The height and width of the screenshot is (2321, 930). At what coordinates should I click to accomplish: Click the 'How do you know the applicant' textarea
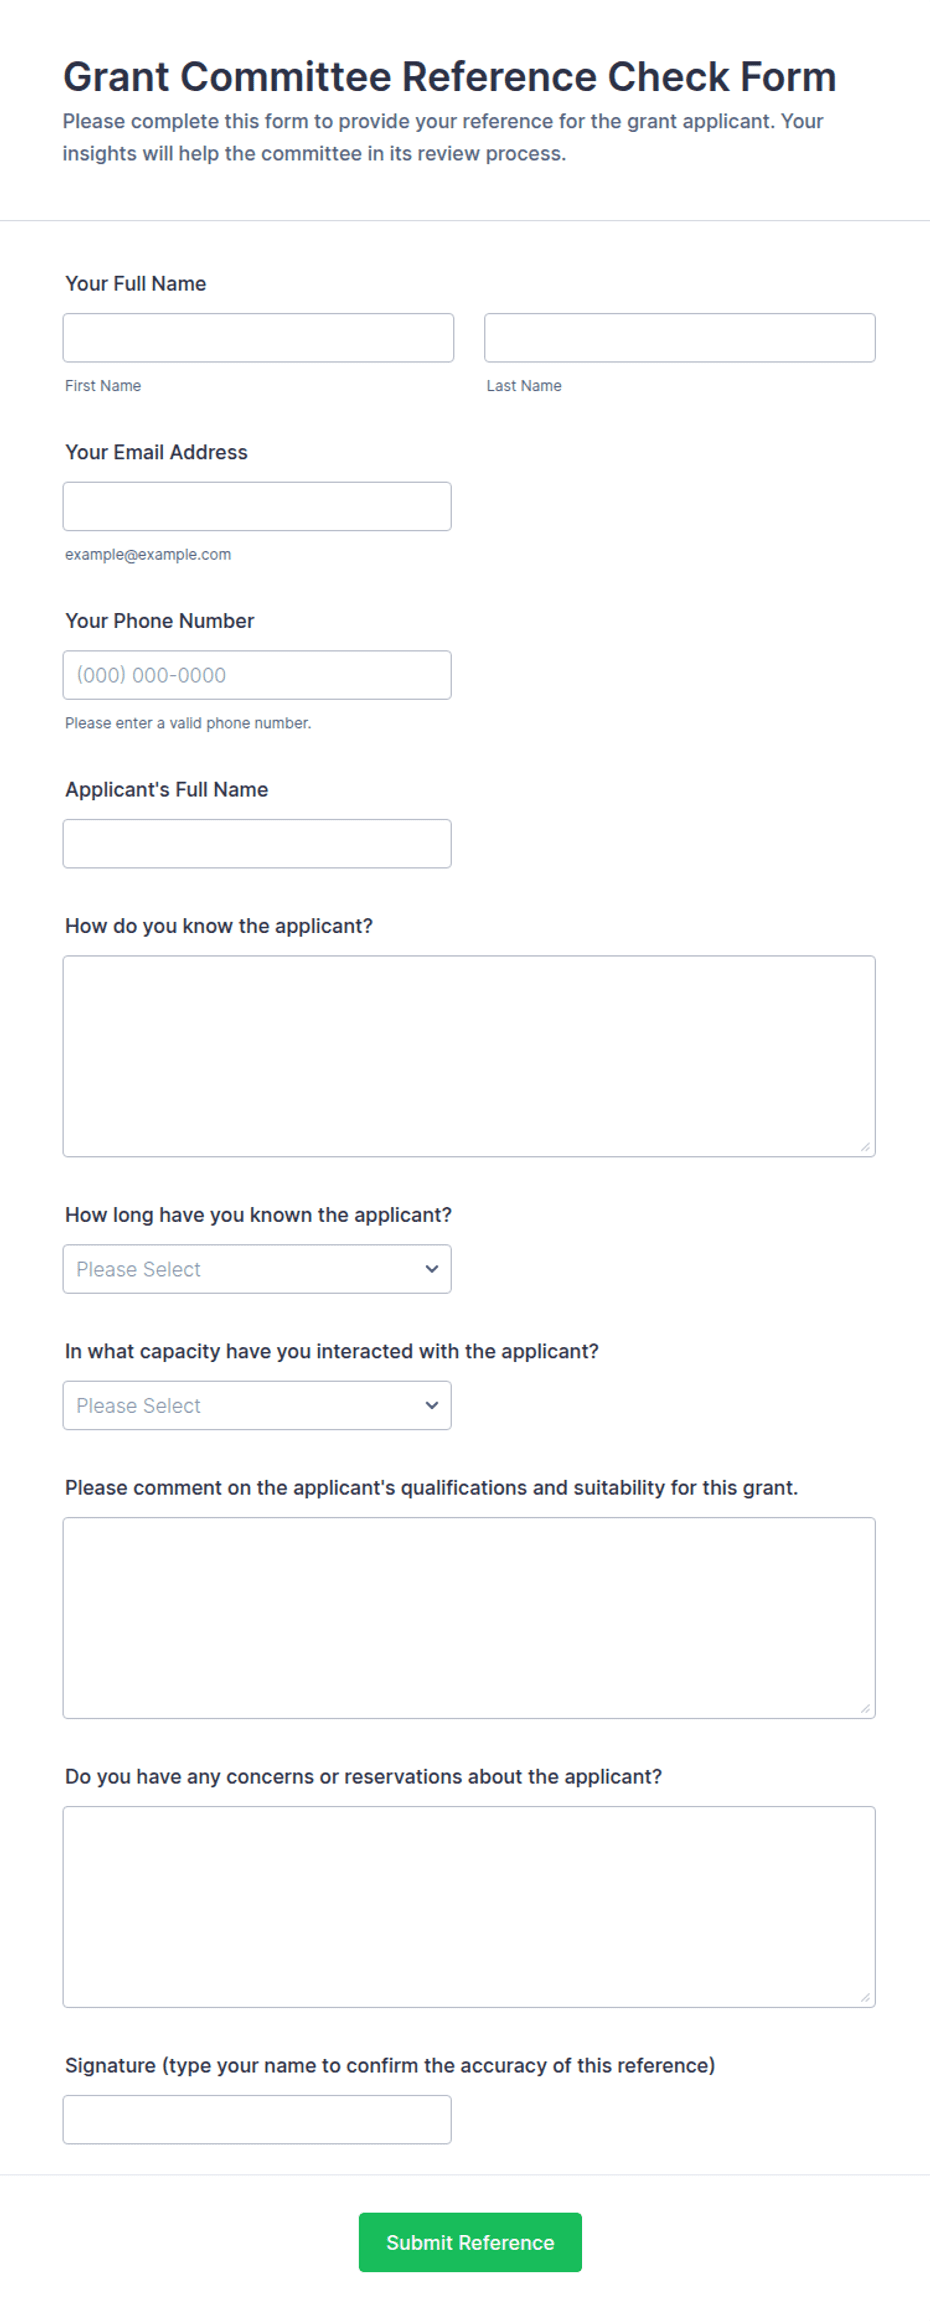[x=469, y=1056]
